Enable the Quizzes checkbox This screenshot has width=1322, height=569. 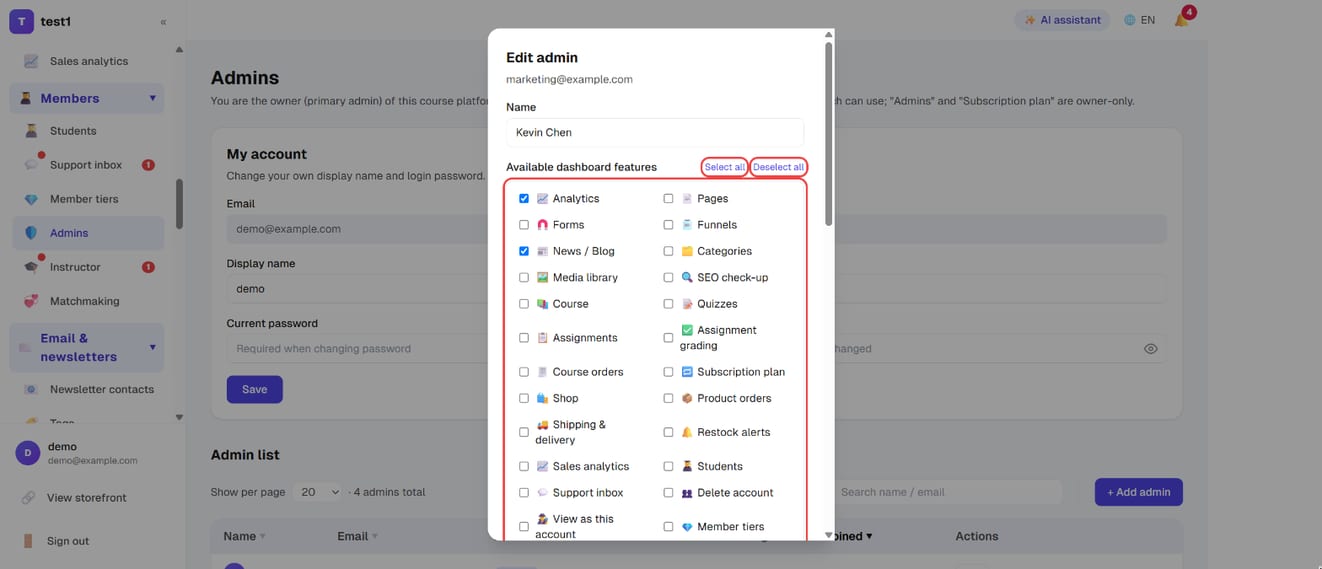[669, 304]
